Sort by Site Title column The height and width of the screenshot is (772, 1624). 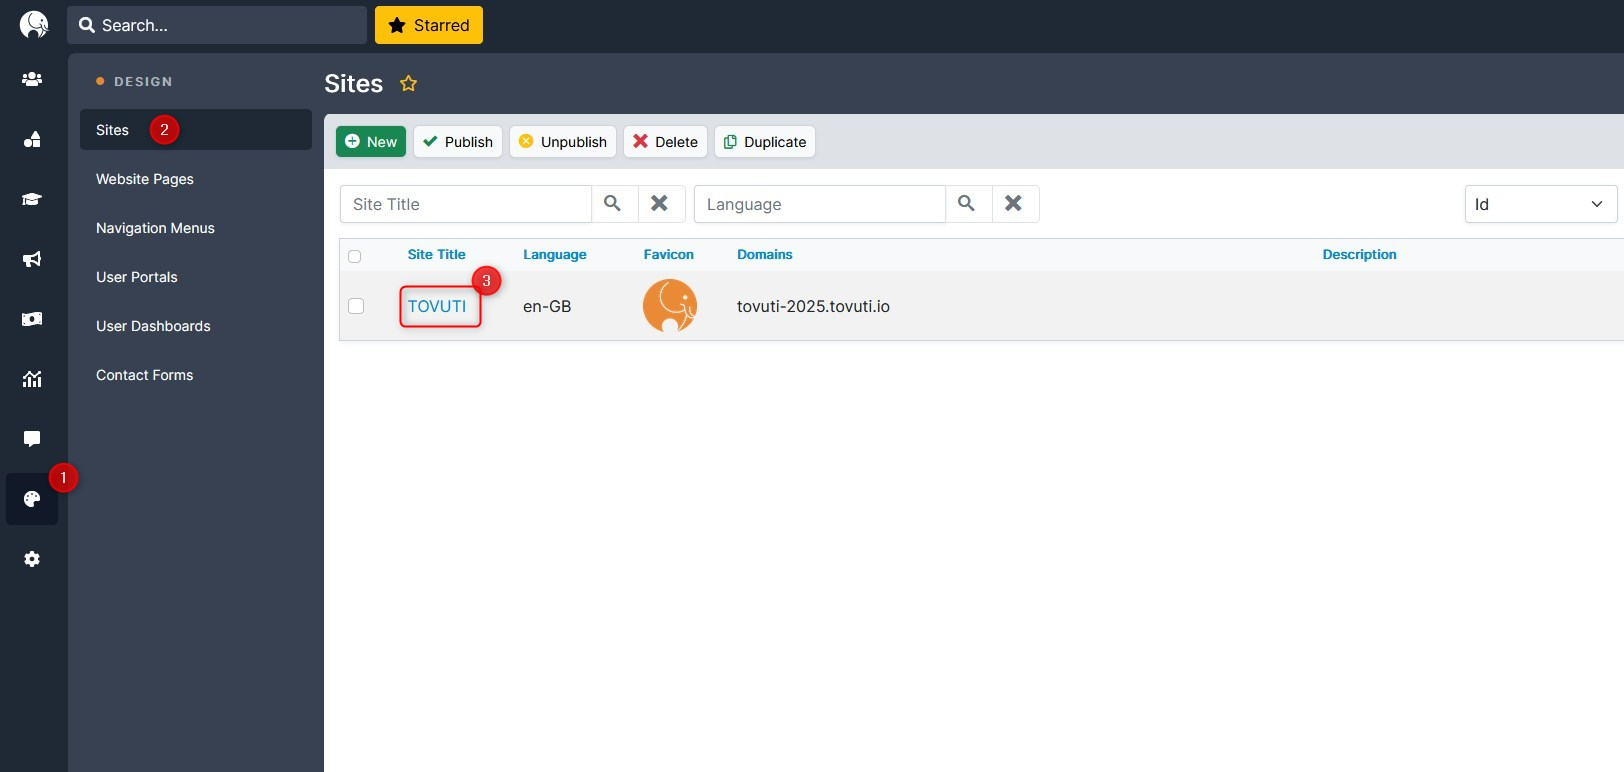(436, 254)
